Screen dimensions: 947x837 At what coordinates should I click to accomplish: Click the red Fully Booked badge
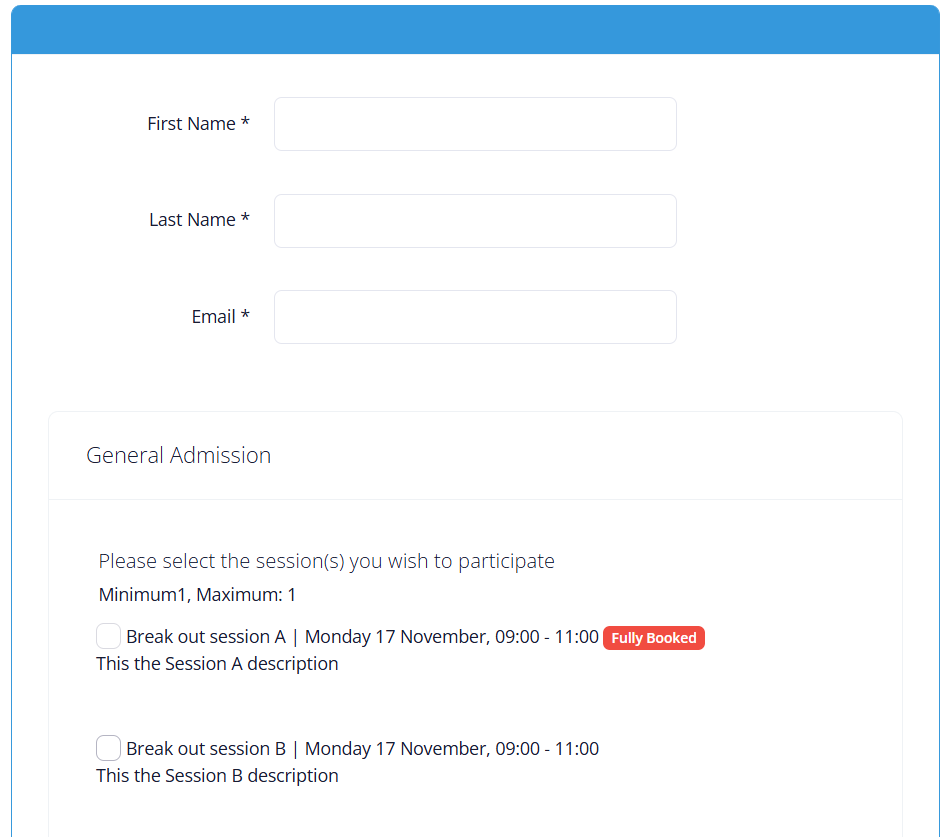tap(654, 638)
